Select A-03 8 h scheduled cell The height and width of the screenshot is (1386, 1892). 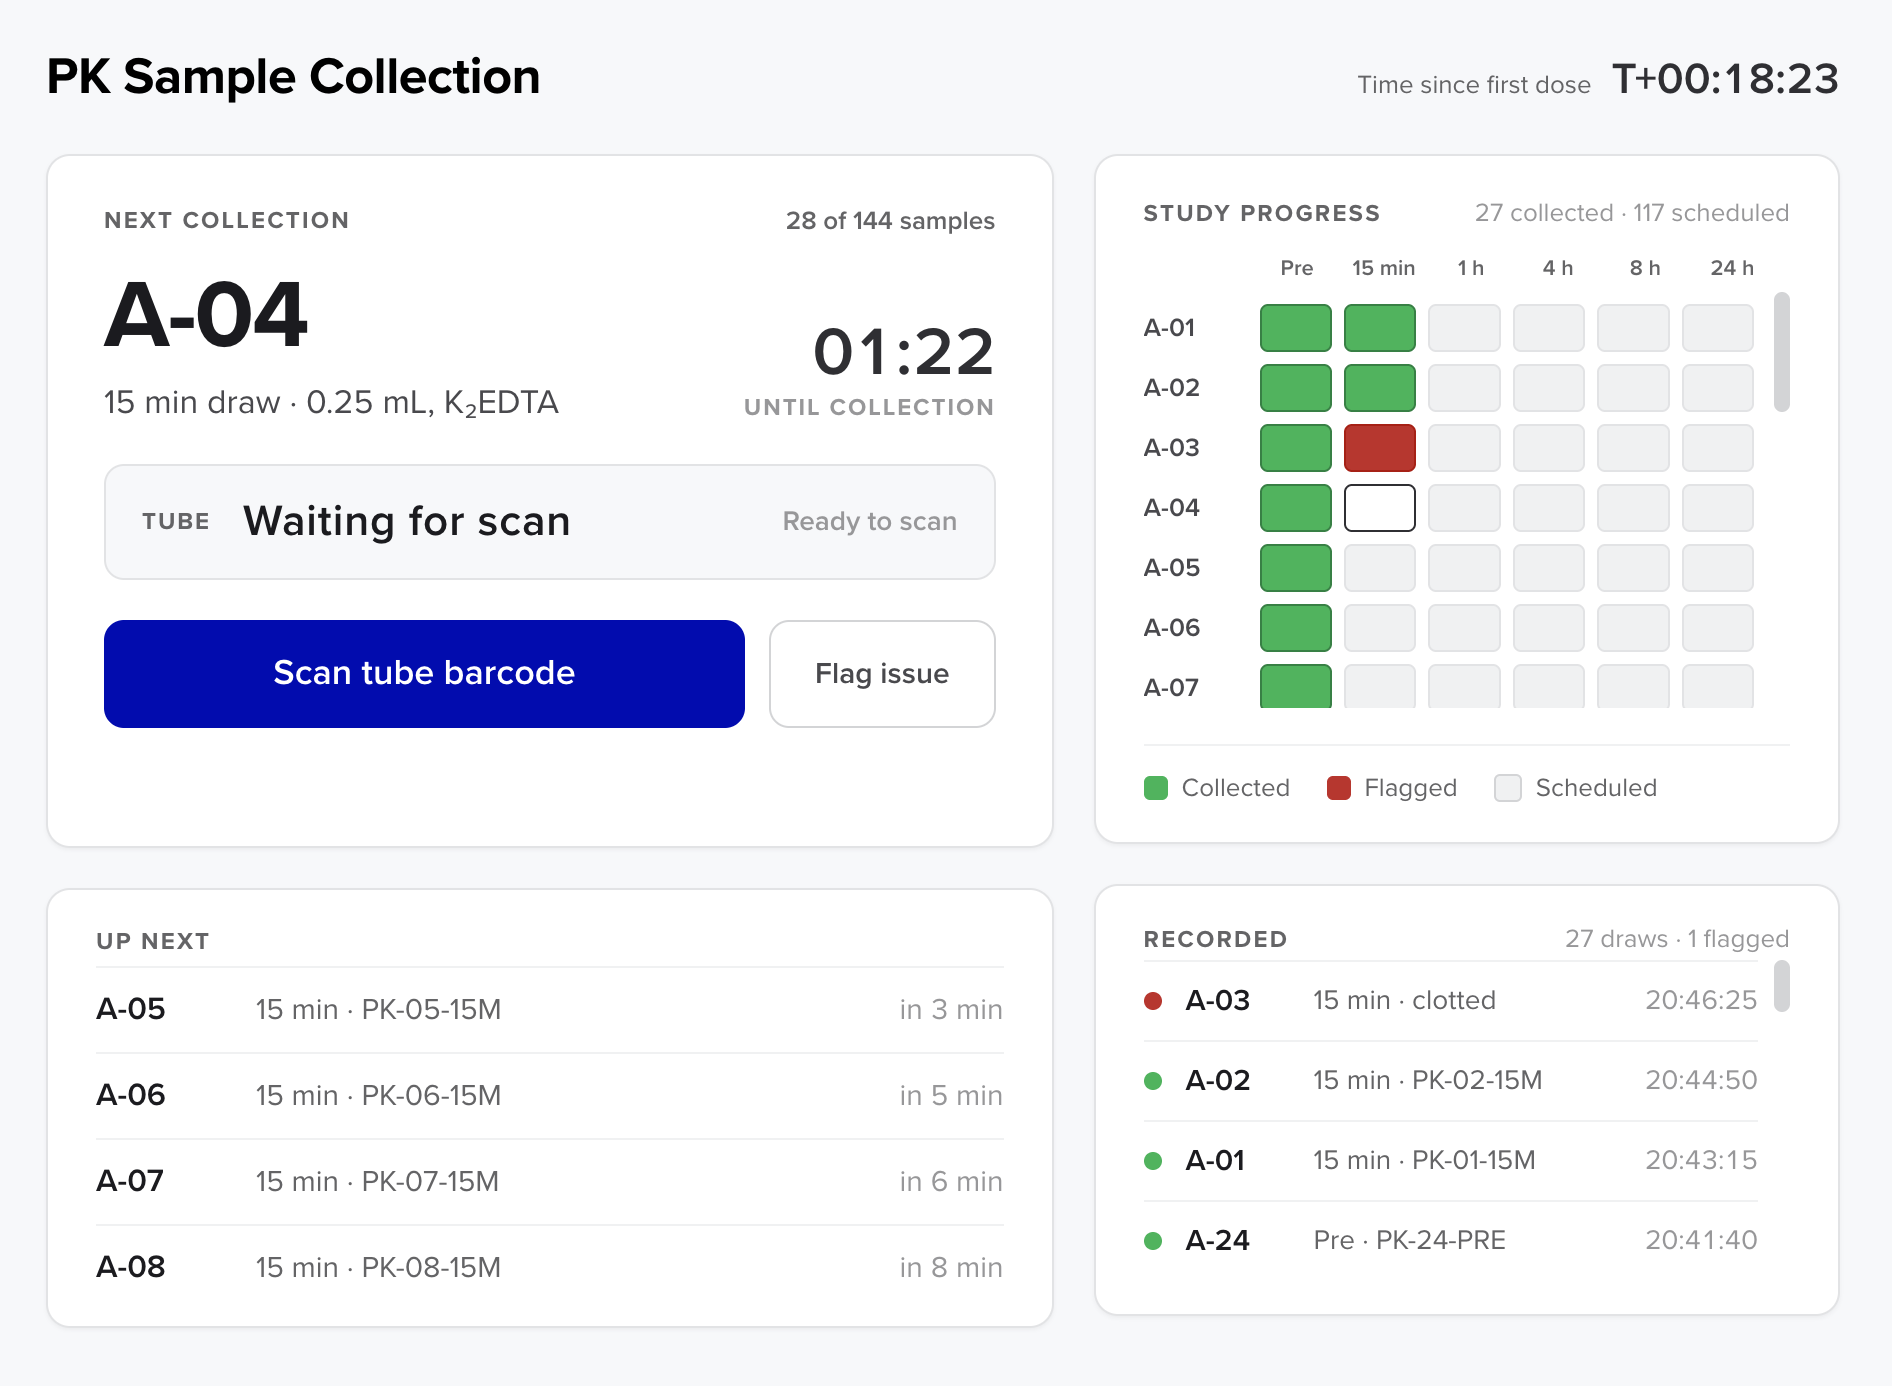pyautogui.click(x=1633, y=448)
